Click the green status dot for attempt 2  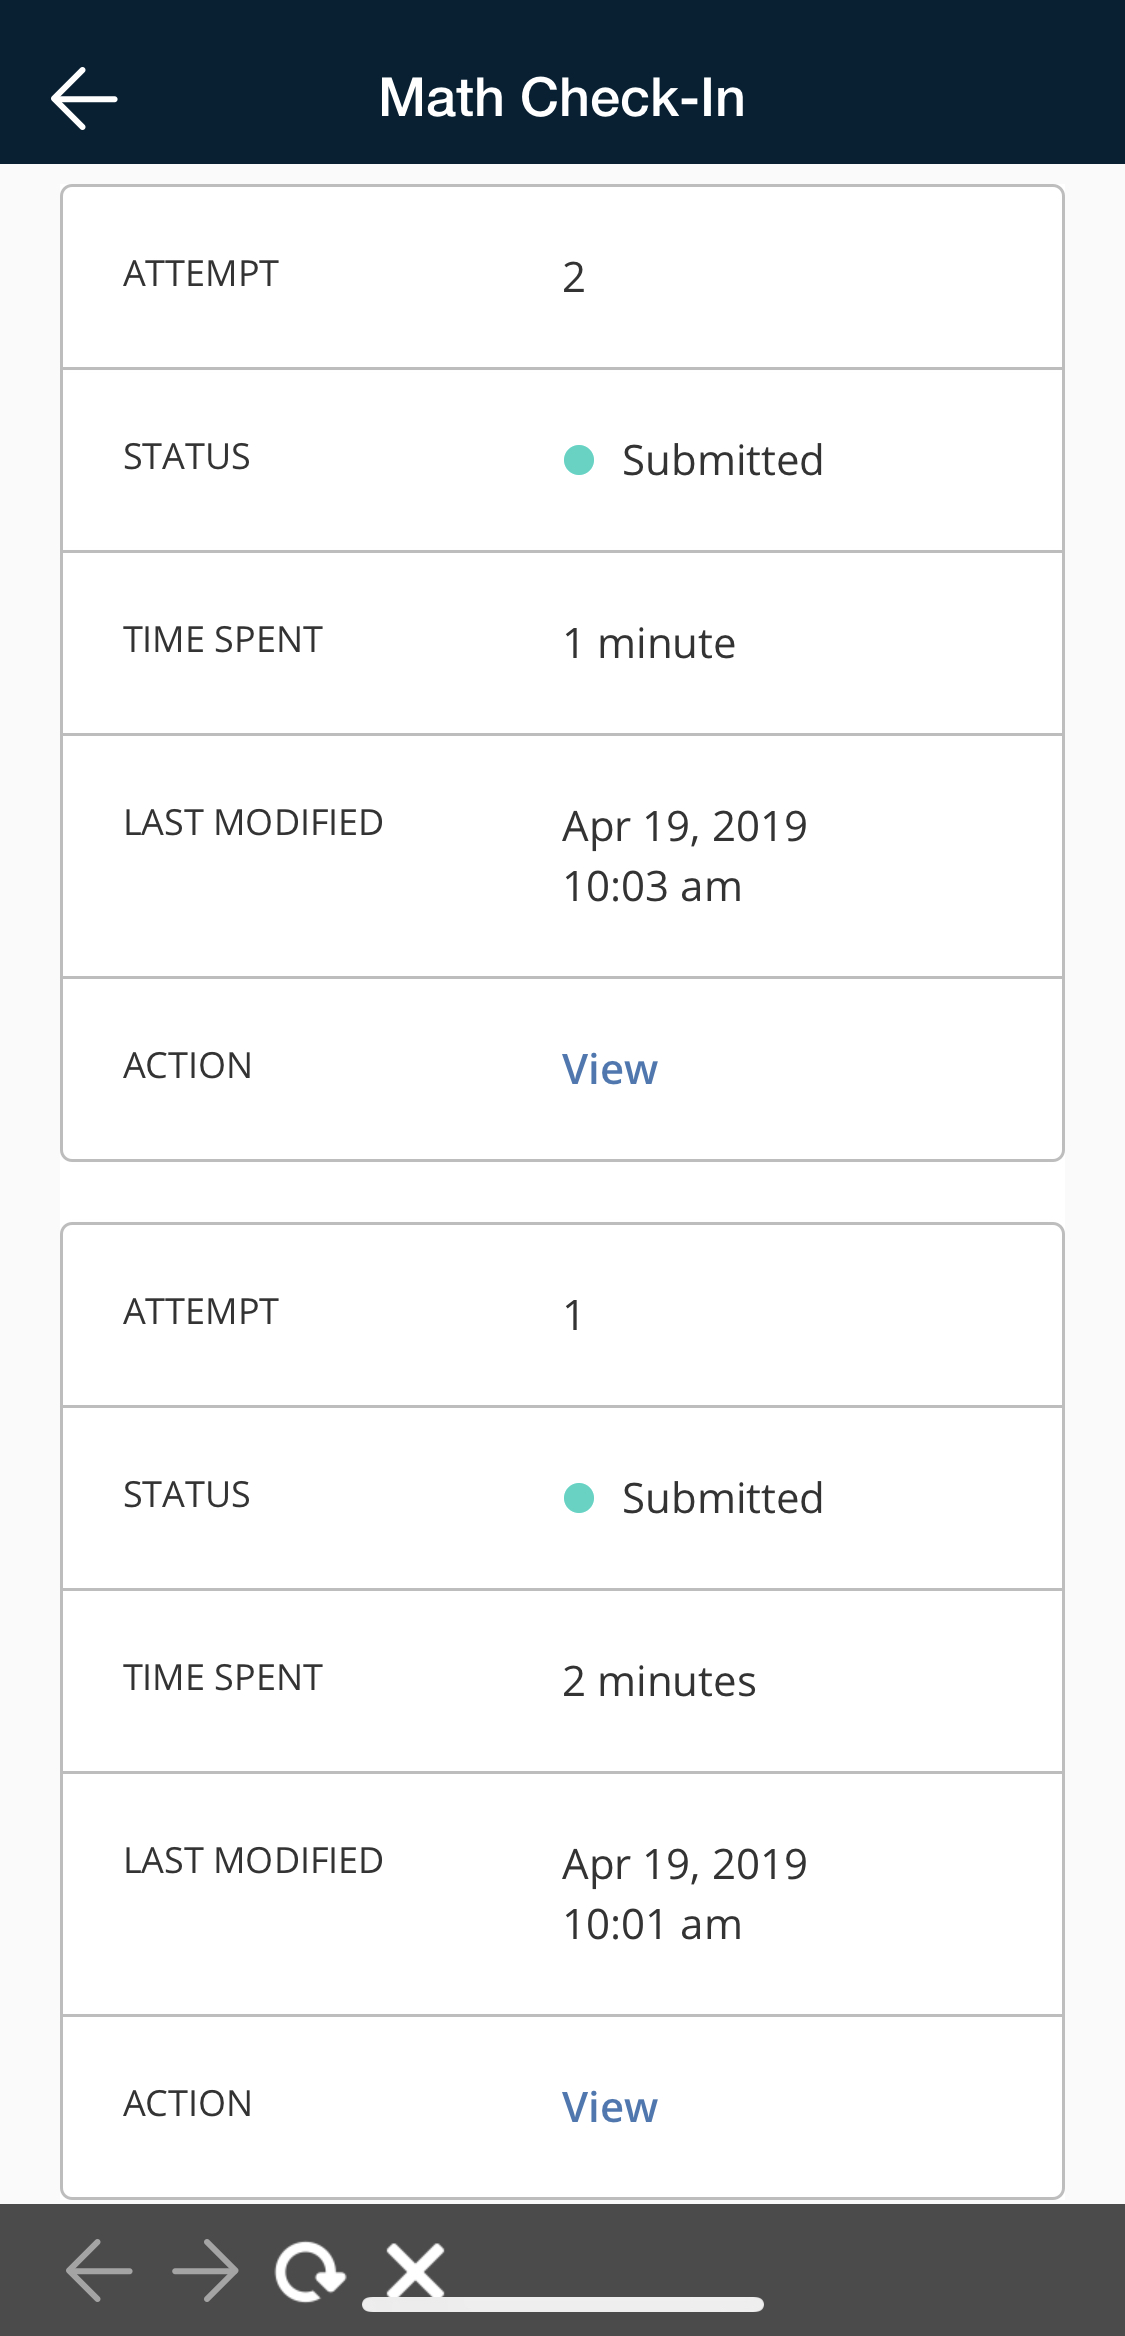tap(579, 460)
